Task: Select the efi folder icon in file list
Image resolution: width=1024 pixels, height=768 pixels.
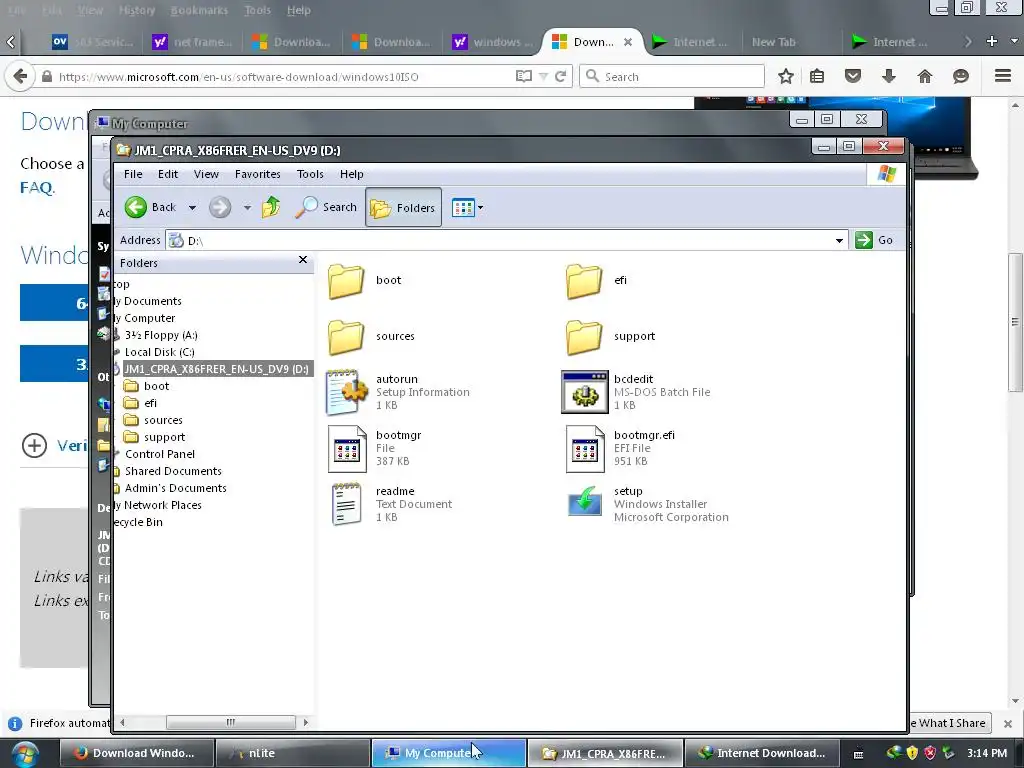Action: pos(583,281)
